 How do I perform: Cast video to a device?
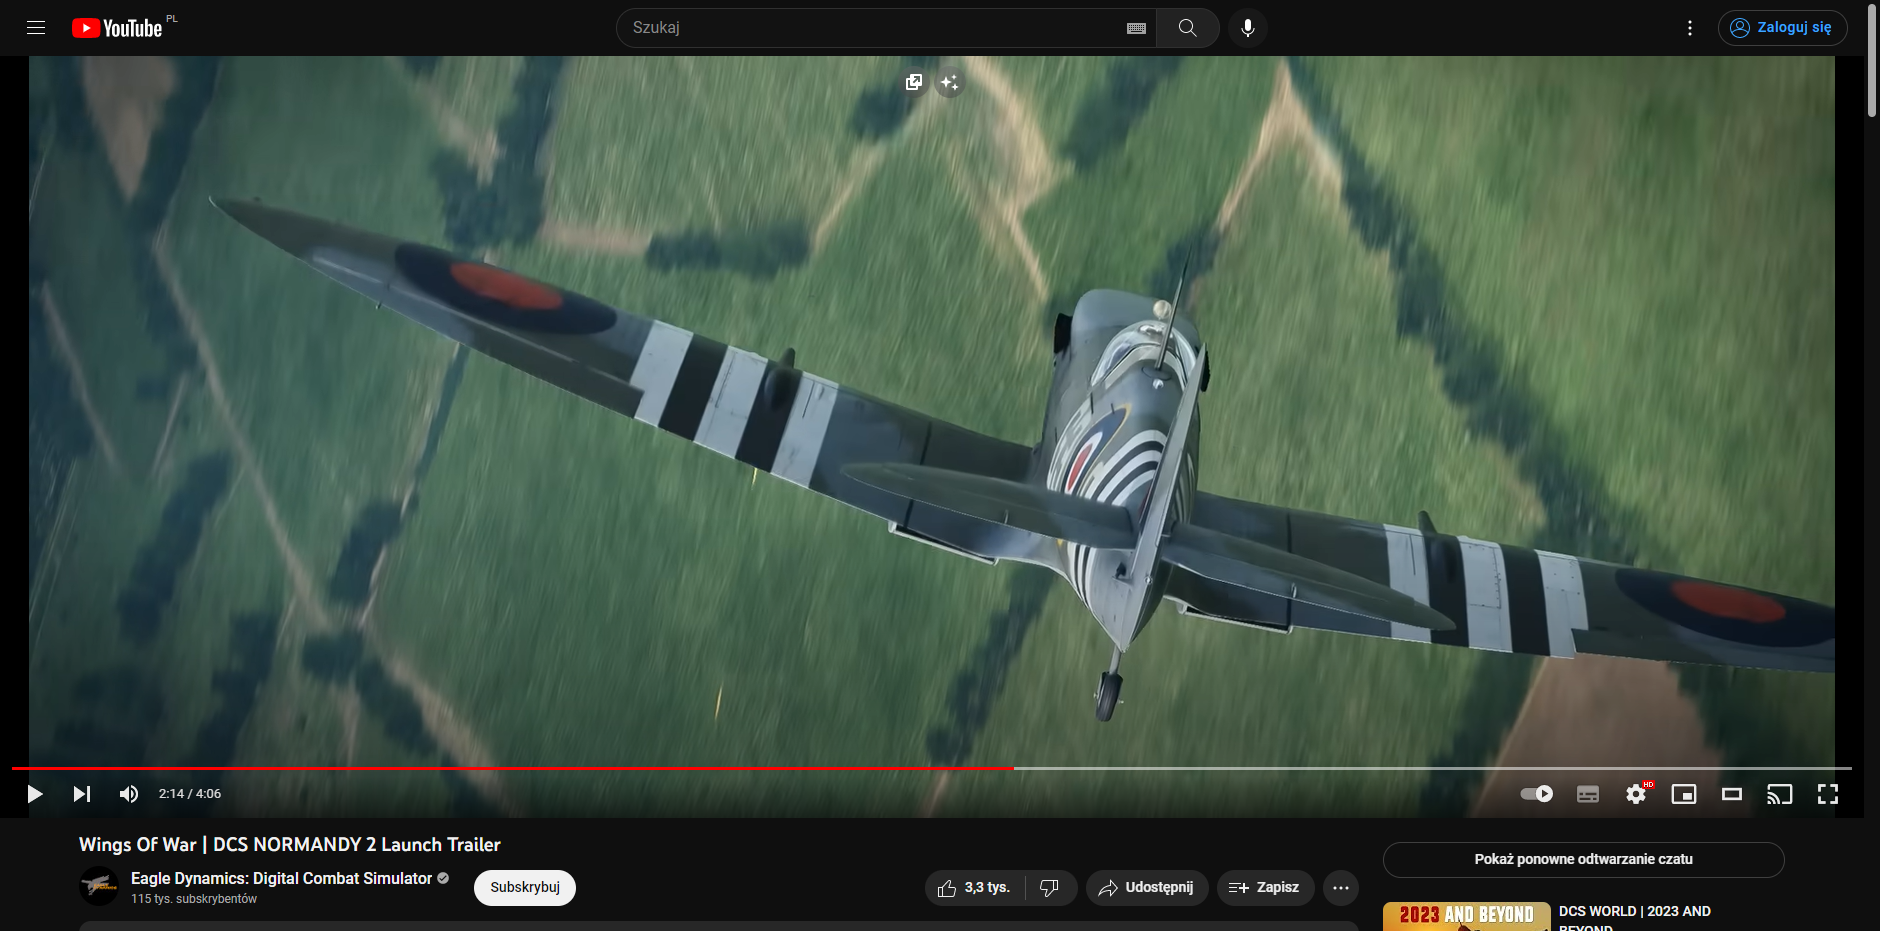point(1780,794)
